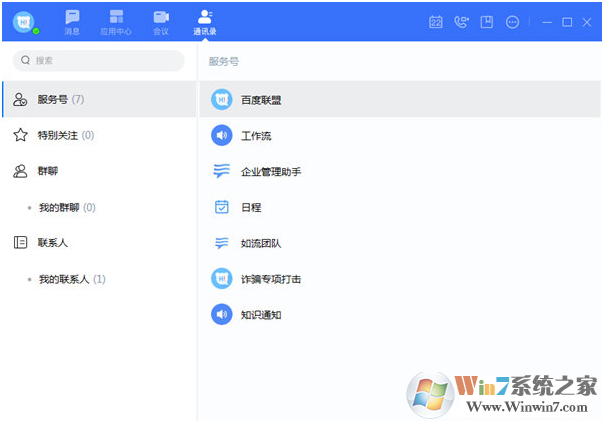Click the 工作流 speaker icon

pyautogui.click(x=221, y=135)
